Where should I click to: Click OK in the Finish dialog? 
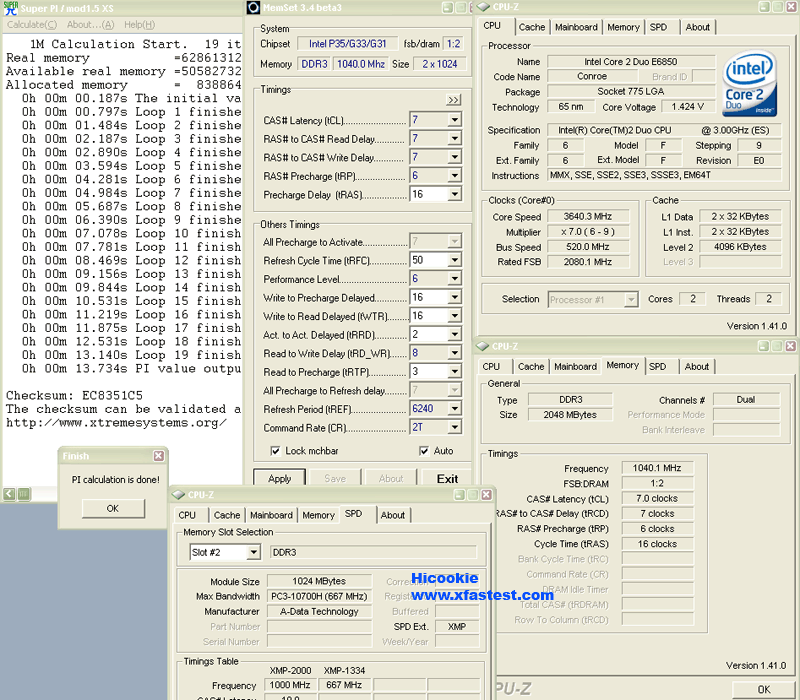112,508
